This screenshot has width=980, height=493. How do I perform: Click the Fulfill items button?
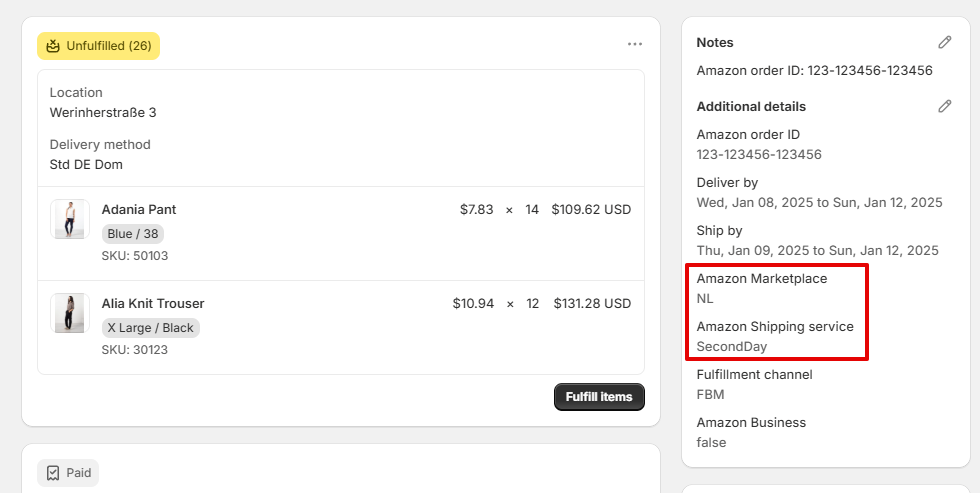tap(599, 397)
